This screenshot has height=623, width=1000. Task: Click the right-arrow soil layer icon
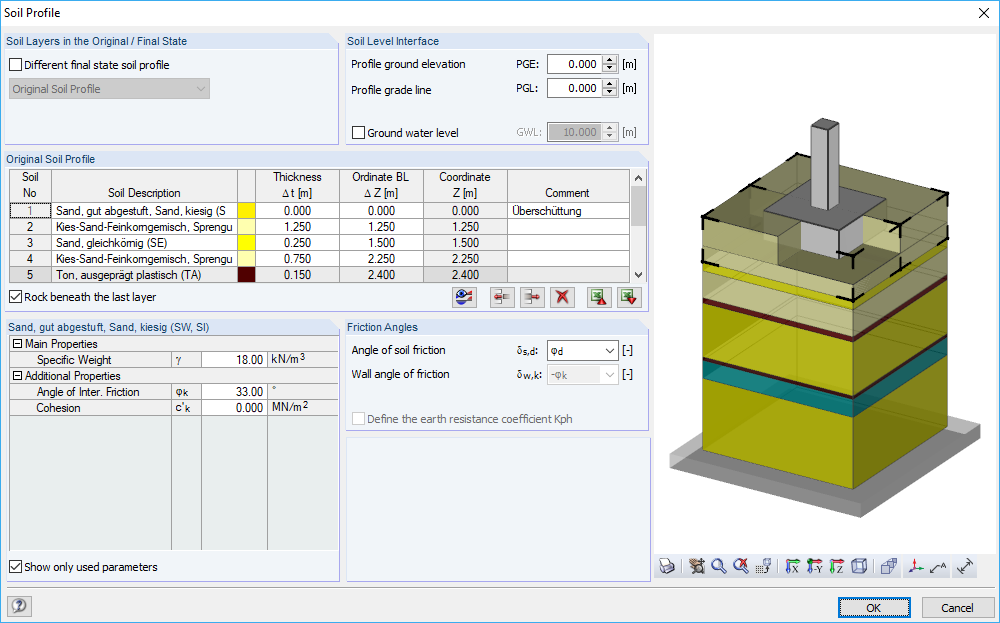pos(532,297)
